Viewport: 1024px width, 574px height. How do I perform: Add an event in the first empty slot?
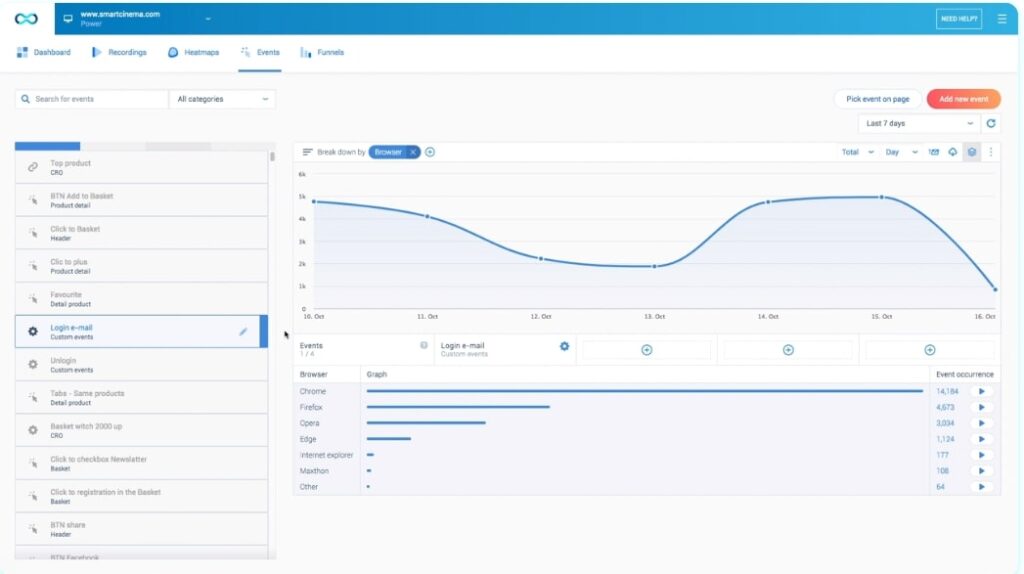coord(646,350)
